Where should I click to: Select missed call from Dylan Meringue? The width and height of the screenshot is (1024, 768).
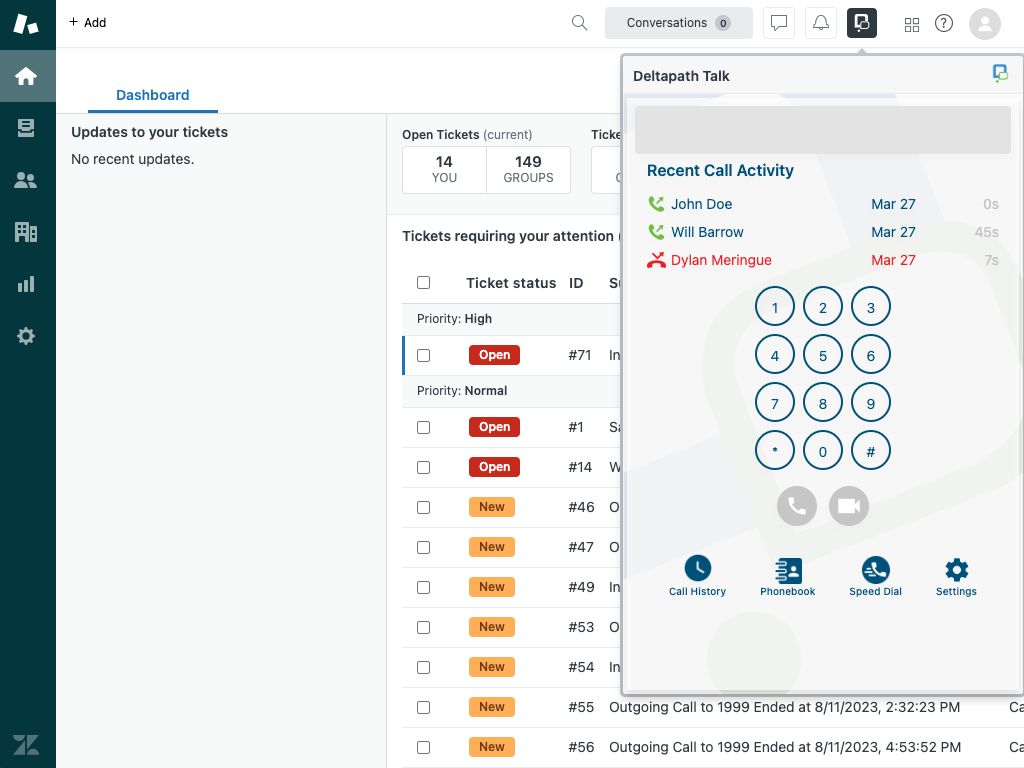[720, 260]
